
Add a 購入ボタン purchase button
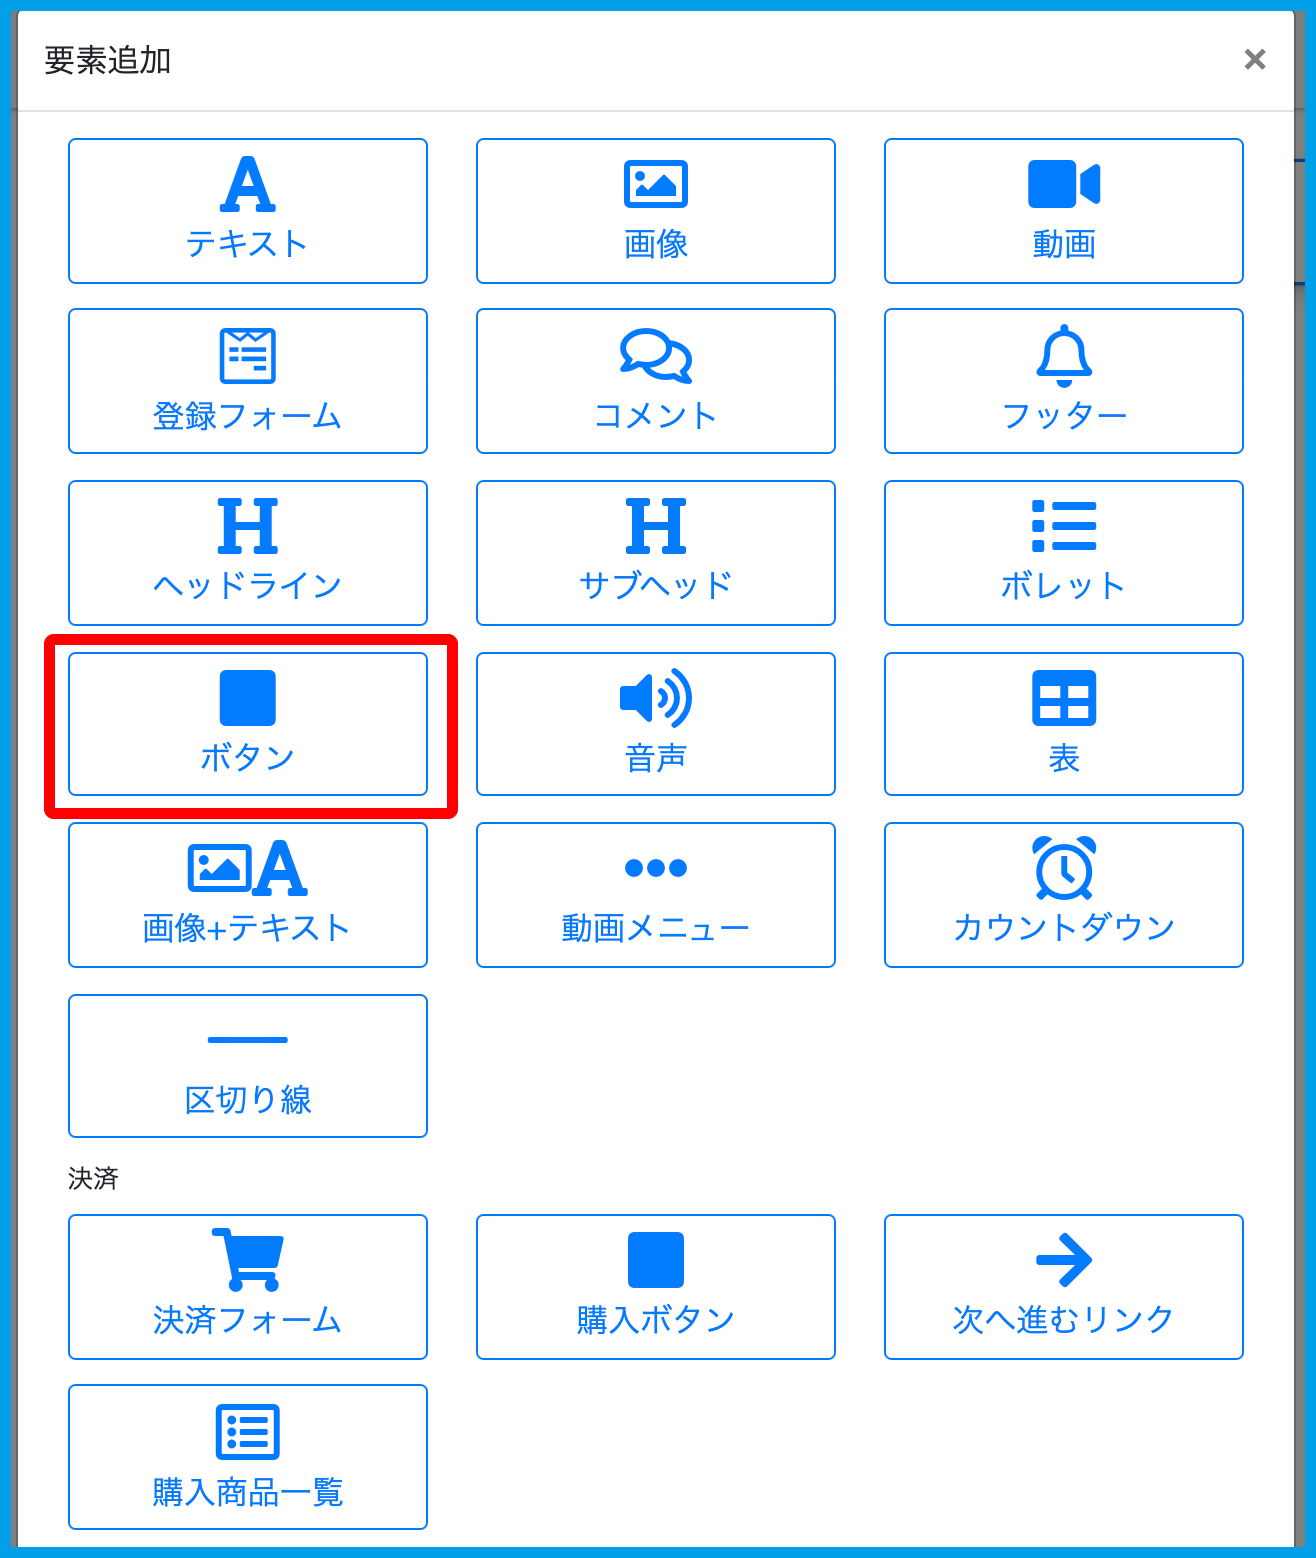[x=655, y=1287]
